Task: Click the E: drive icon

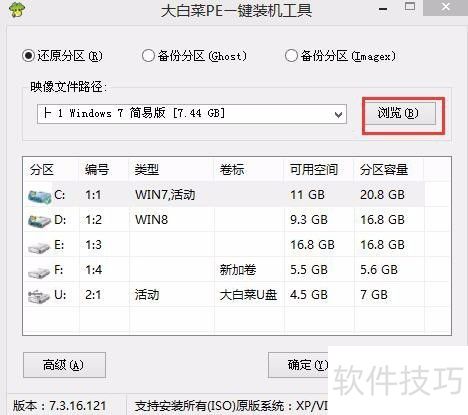Action: [40, 247]
